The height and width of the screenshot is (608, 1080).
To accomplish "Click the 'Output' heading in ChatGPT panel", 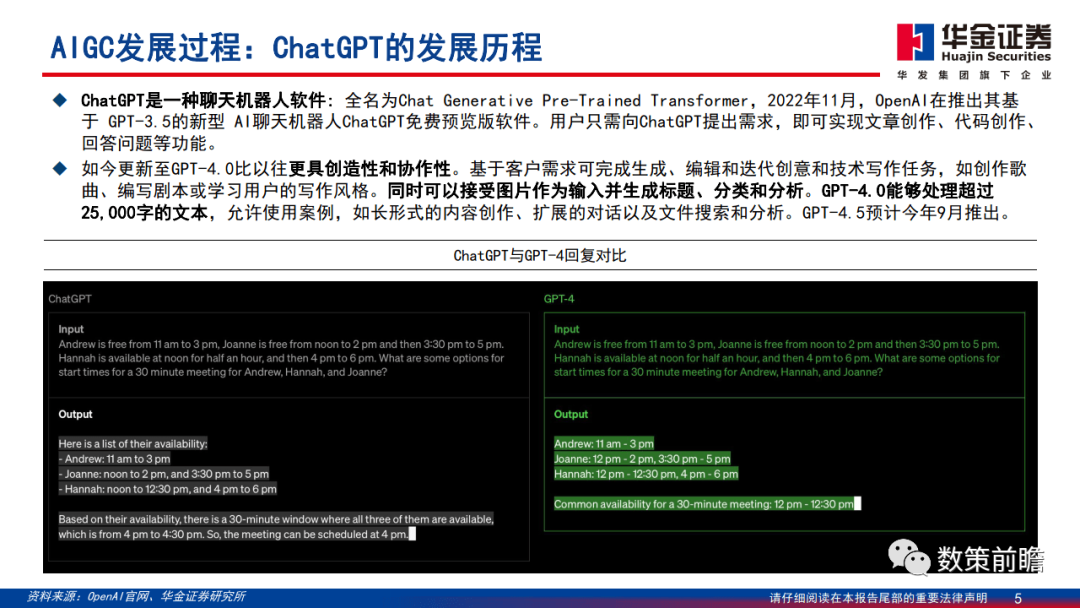I will point(75,415).
